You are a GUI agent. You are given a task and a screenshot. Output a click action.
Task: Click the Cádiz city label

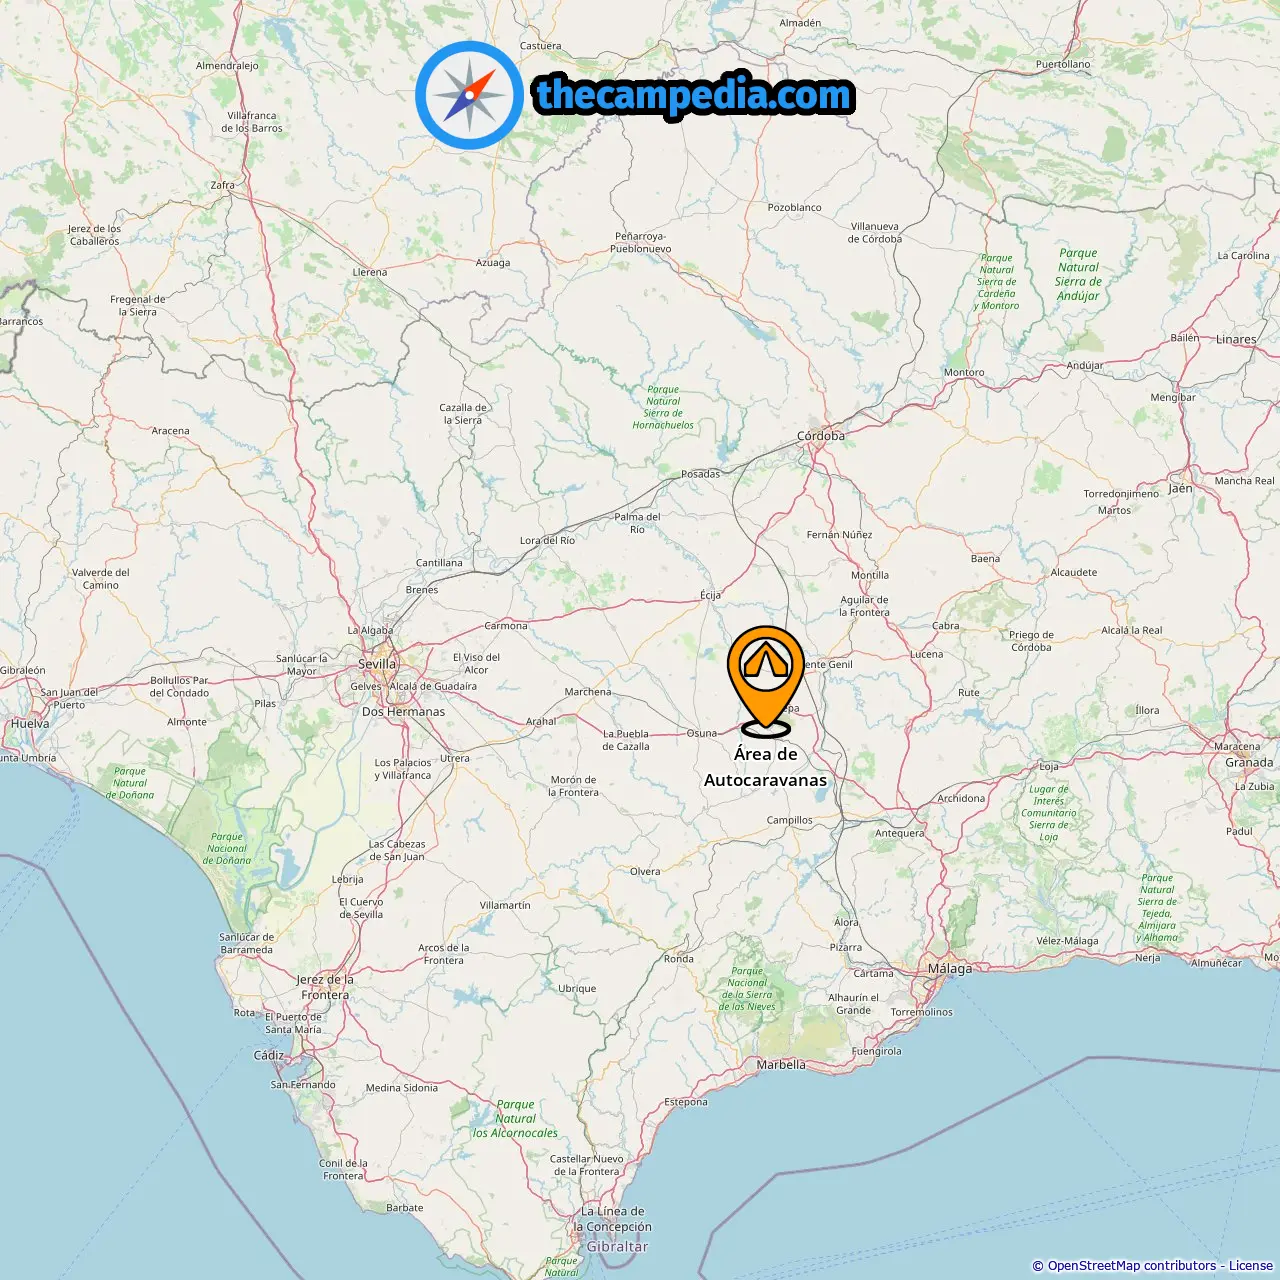click(268, 1055)
